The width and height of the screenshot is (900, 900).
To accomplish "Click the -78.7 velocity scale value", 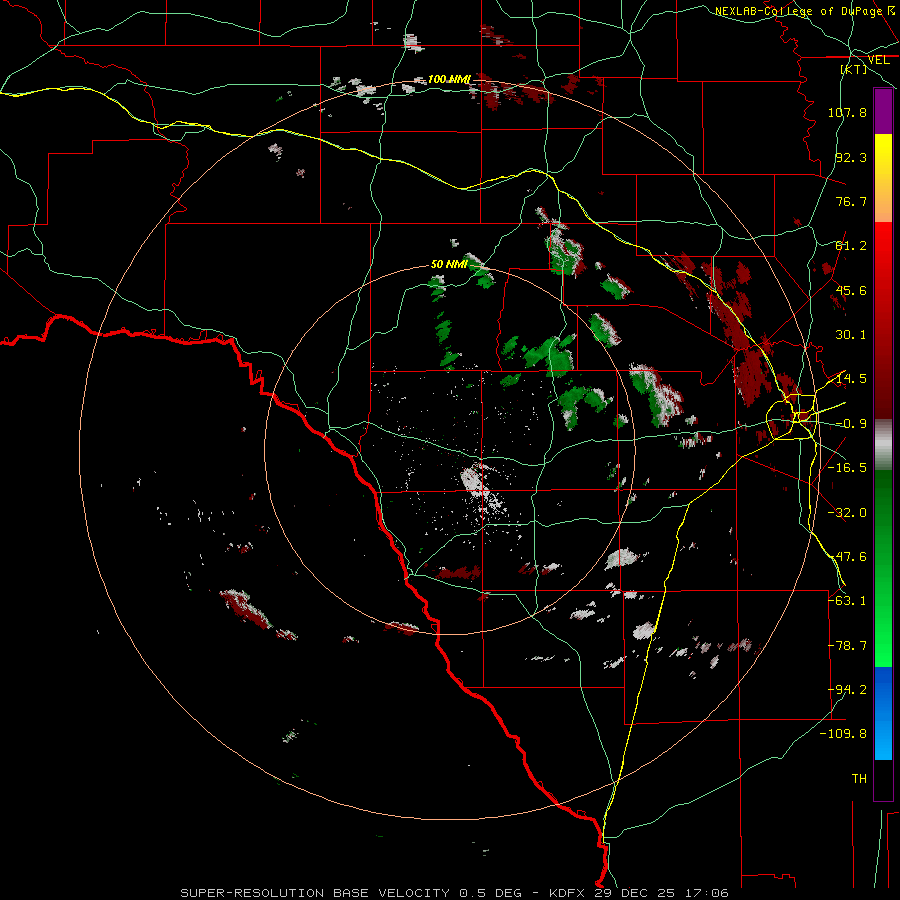I will point(847,646).
